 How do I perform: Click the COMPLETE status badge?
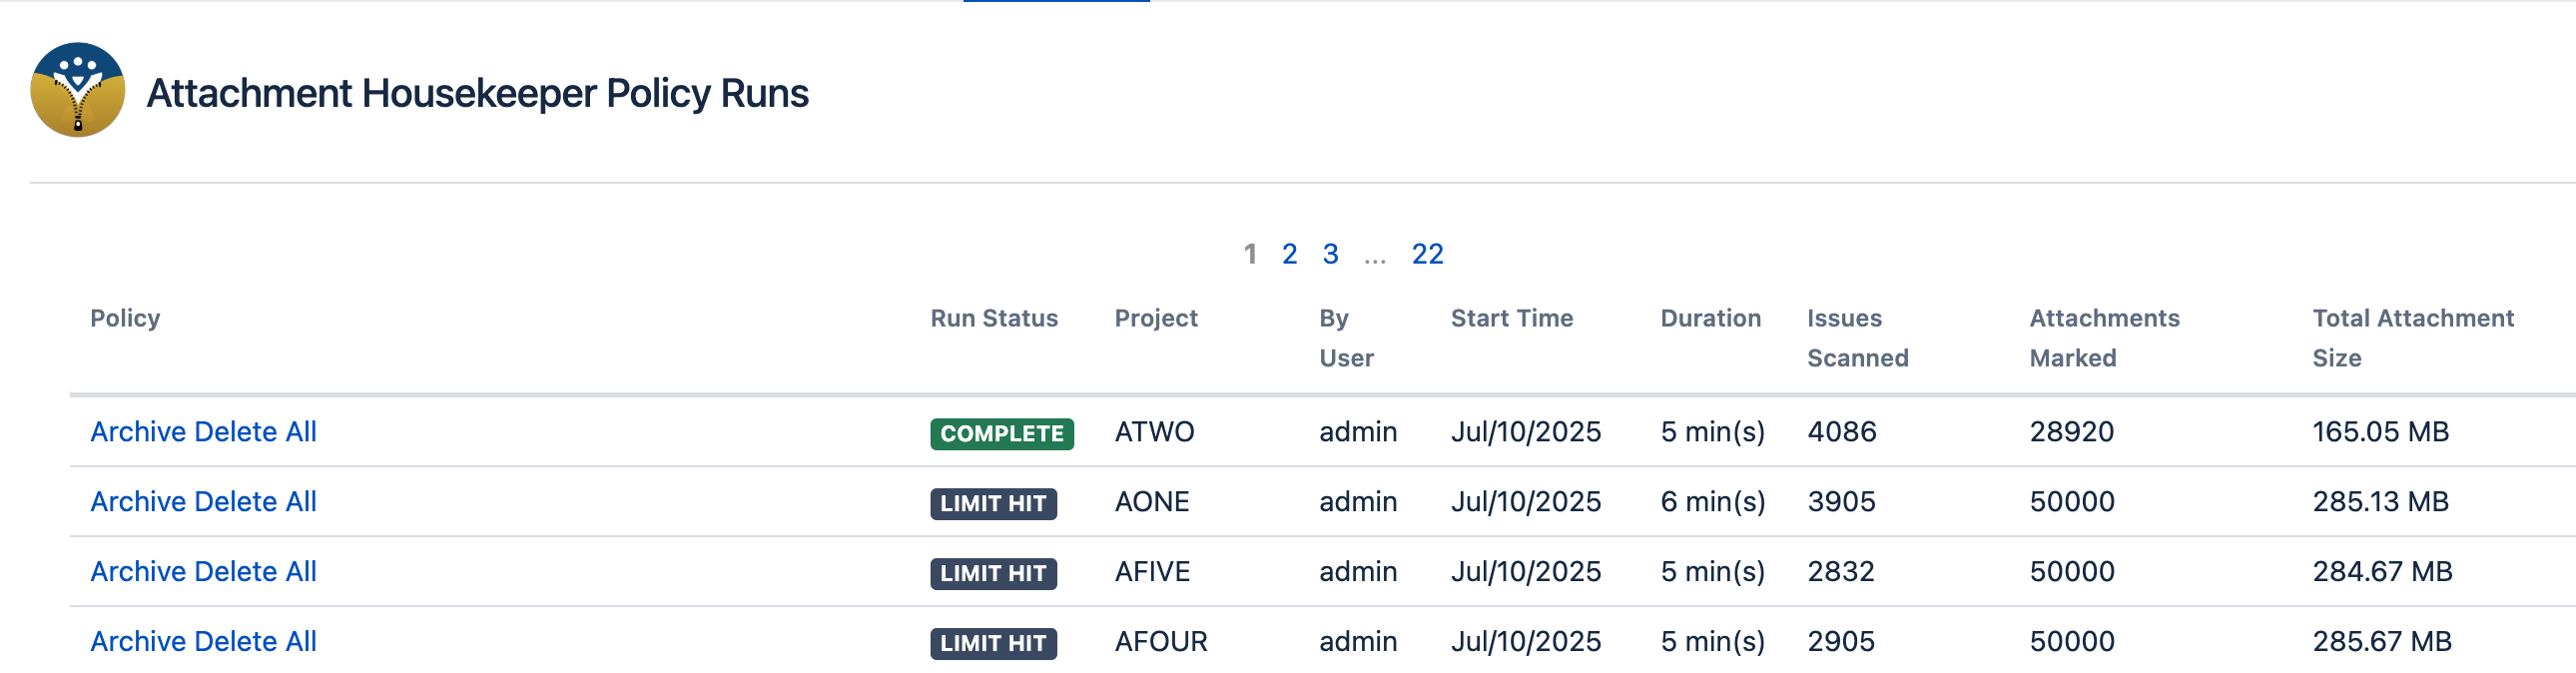pos(1001,434)
